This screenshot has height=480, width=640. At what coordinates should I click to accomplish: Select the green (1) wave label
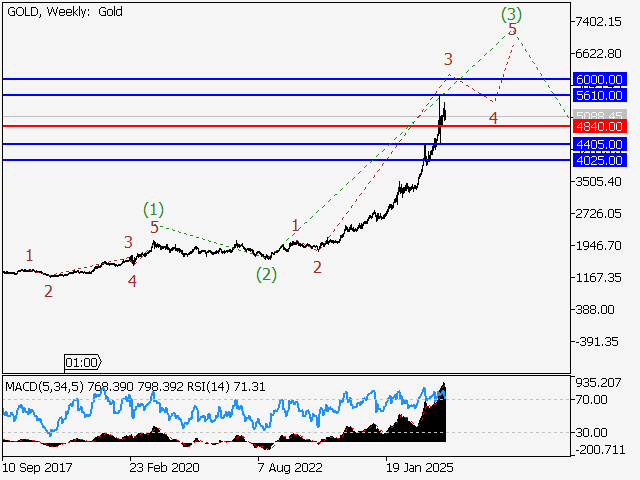click(153, 209)
